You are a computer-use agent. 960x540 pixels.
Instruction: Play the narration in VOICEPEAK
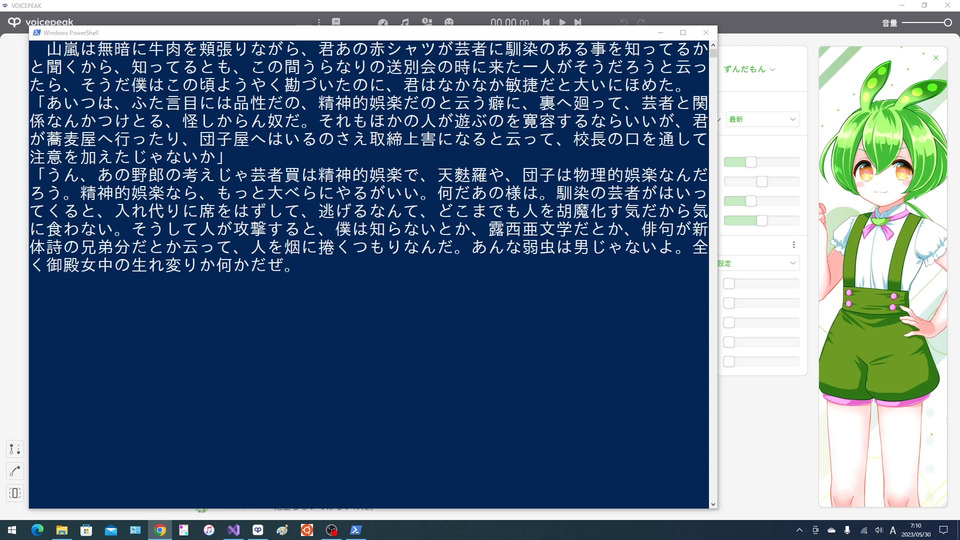pos(562,23)
